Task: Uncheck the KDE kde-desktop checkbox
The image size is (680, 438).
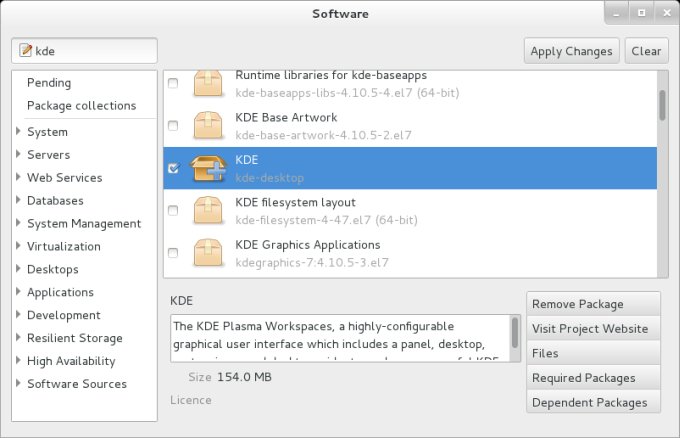Action: tap(173, 168)
